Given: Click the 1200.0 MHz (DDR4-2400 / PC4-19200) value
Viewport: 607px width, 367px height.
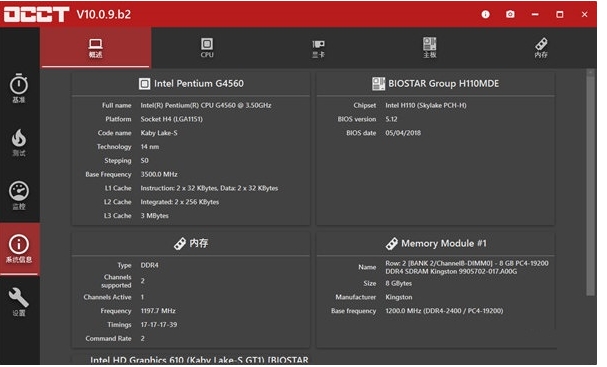Looking at the screenshot, I should [x=444, y=311].
